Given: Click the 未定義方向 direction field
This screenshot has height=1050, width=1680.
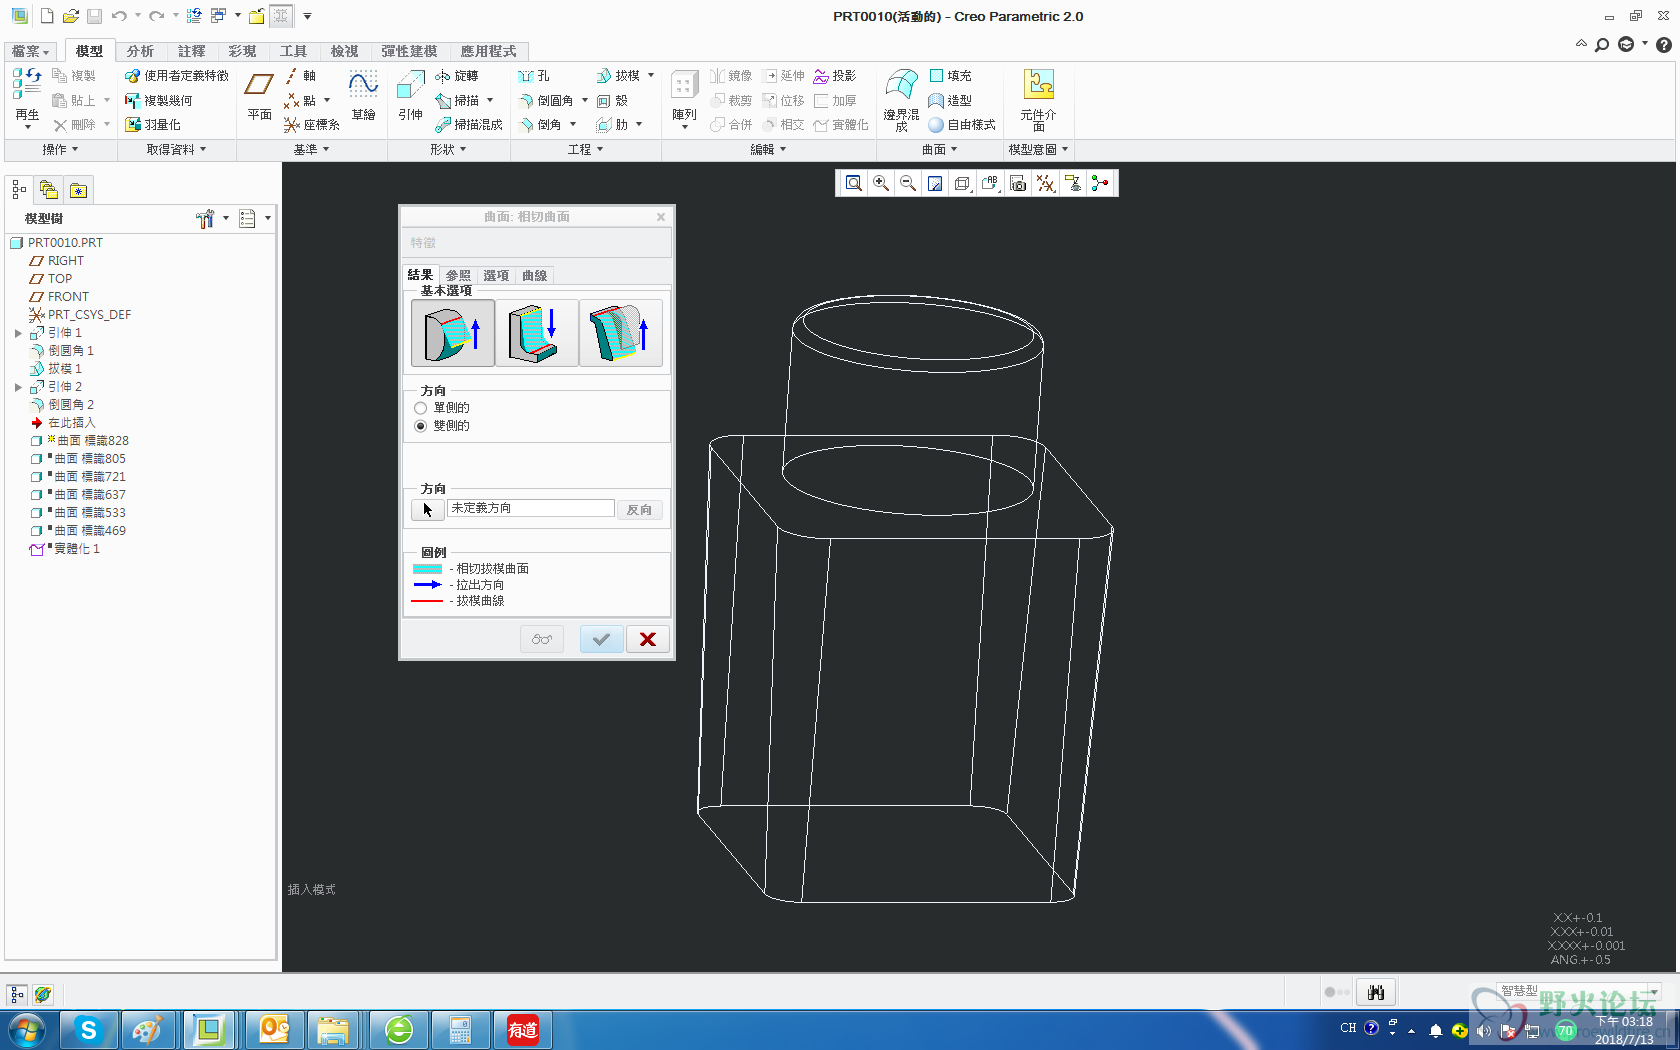Looking at the screenshot, I should coord(531,509).
